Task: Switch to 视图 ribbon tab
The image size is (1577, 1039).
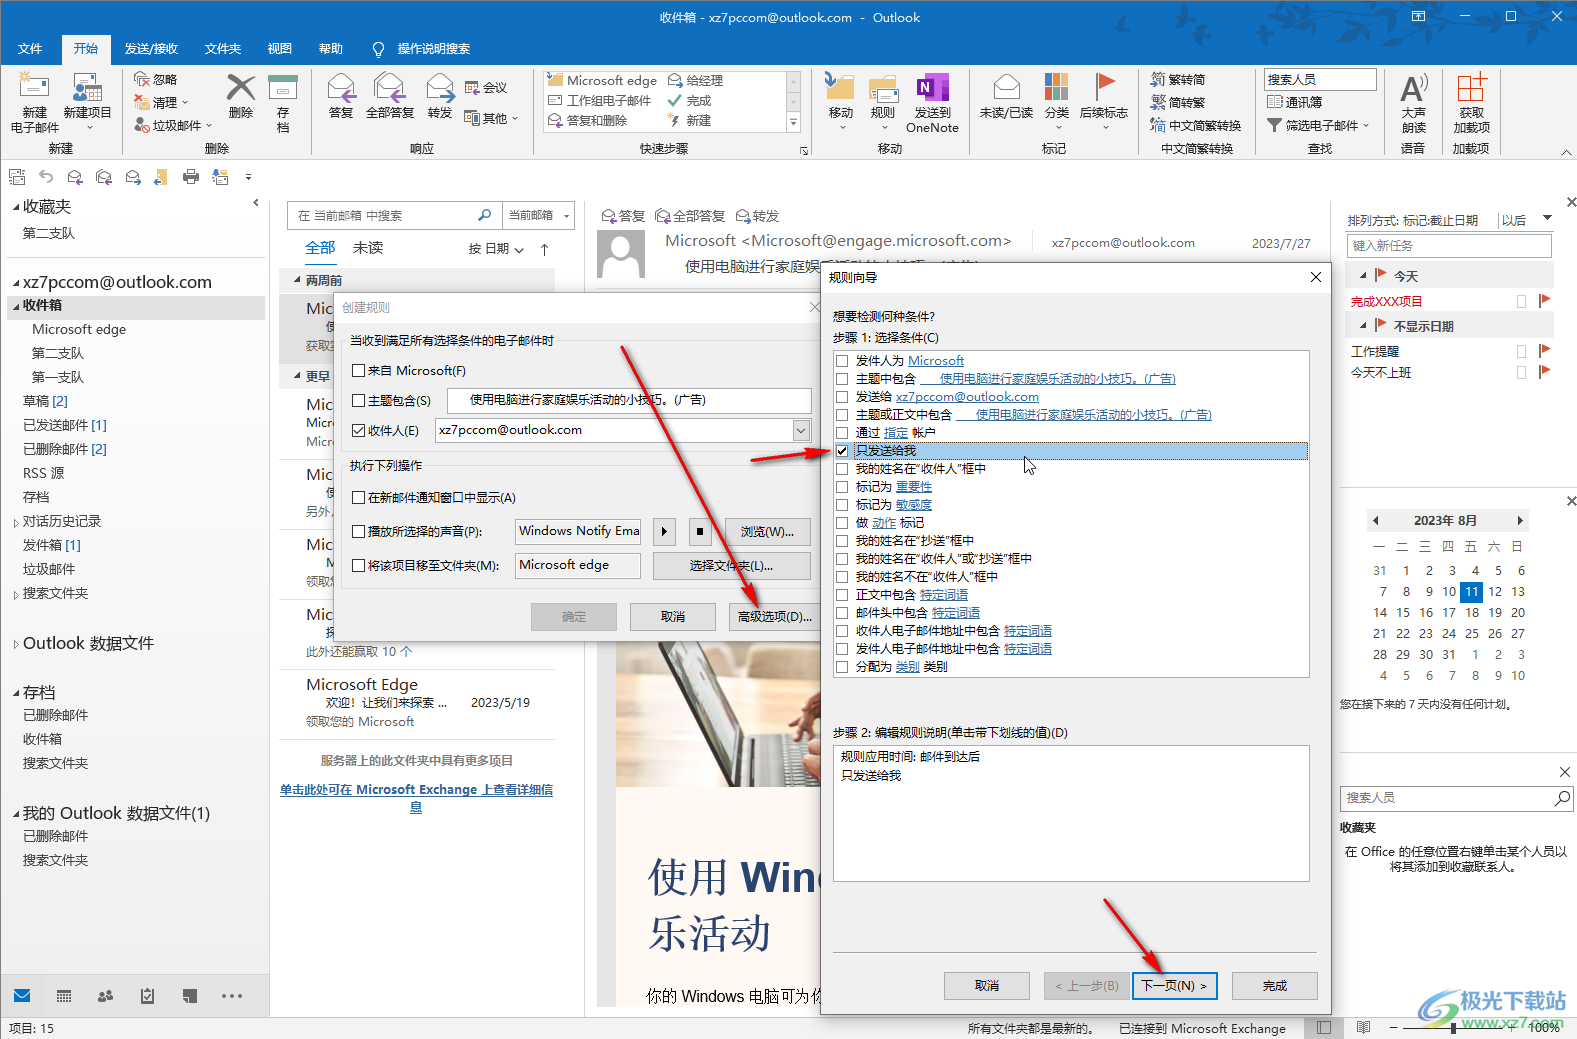Action: tap(280, 48)
